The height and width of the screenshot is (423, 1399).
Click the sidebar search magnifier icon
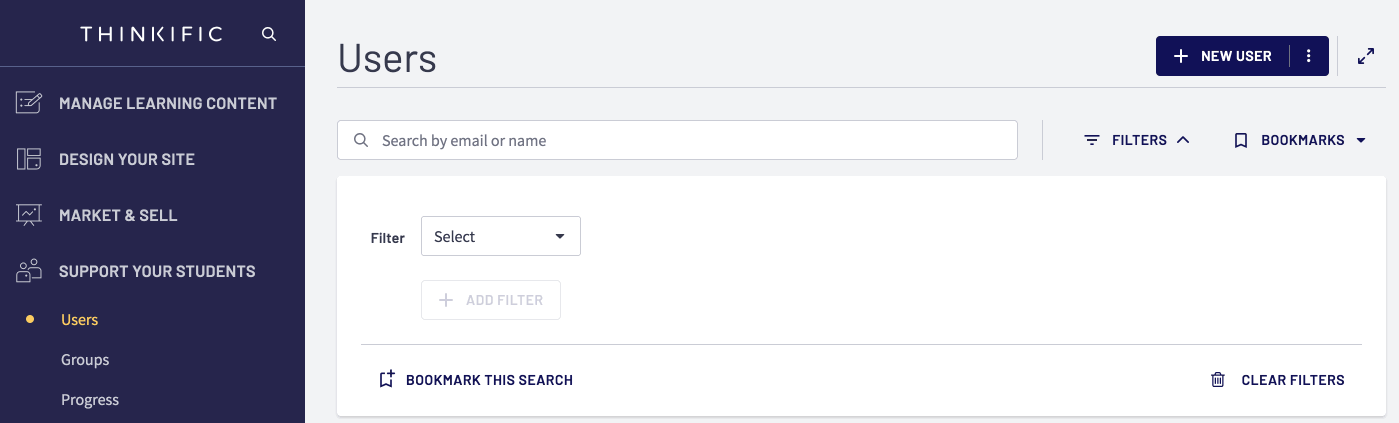pyautogui.click(x=268, y=34)
